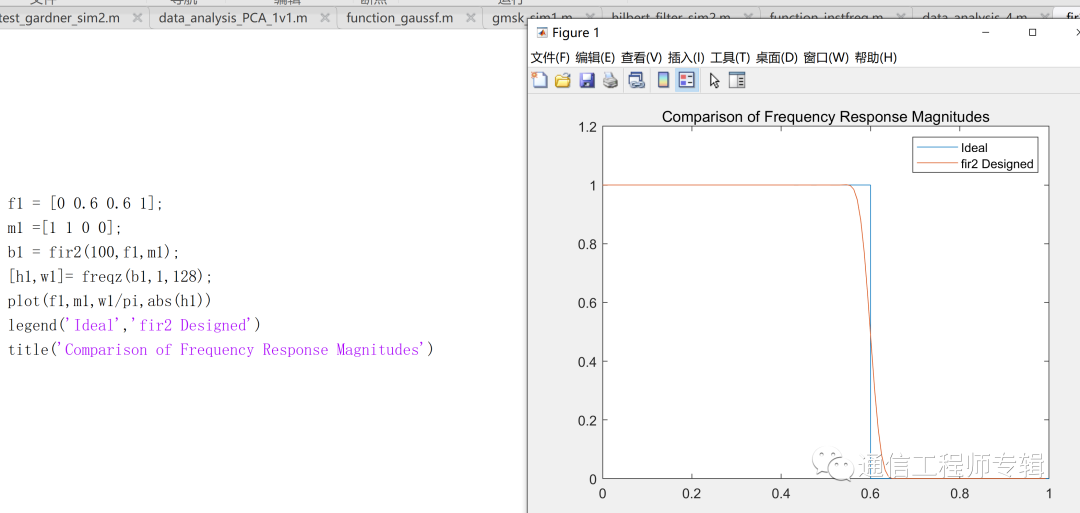Image resolution: width=1080 pixels, height=513 pixels.
Task: Print the figure using printer icon
Action: 610,81
